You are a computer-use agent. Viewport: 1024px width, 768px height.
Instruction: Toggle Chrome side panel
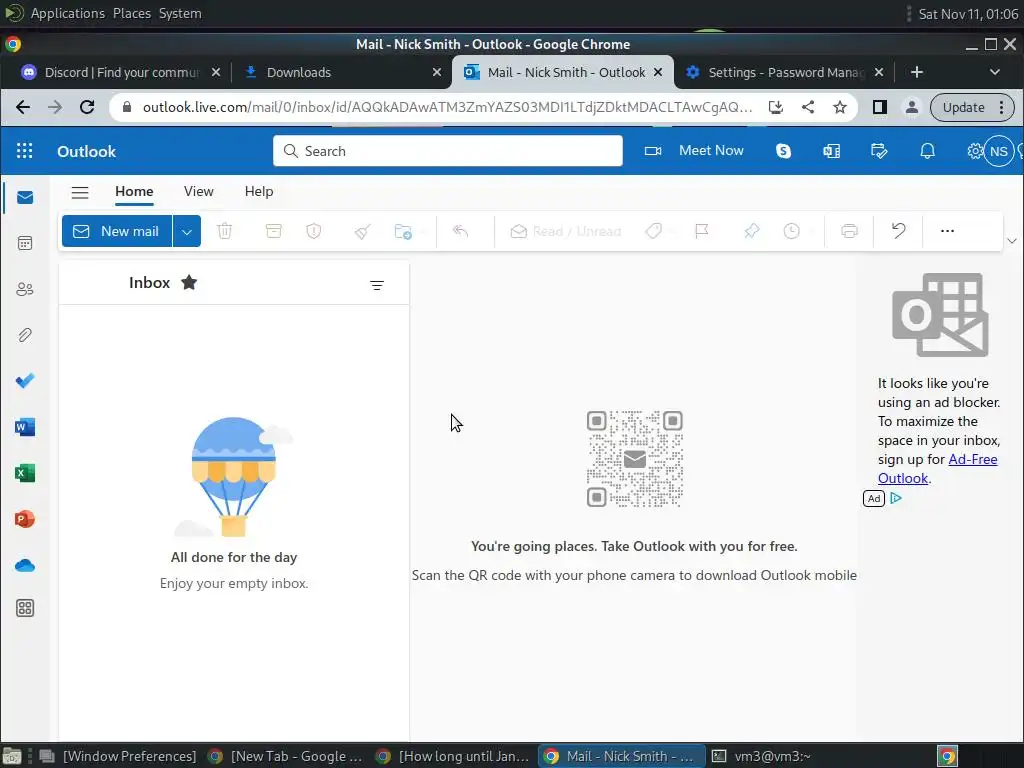tap(880, 107)
